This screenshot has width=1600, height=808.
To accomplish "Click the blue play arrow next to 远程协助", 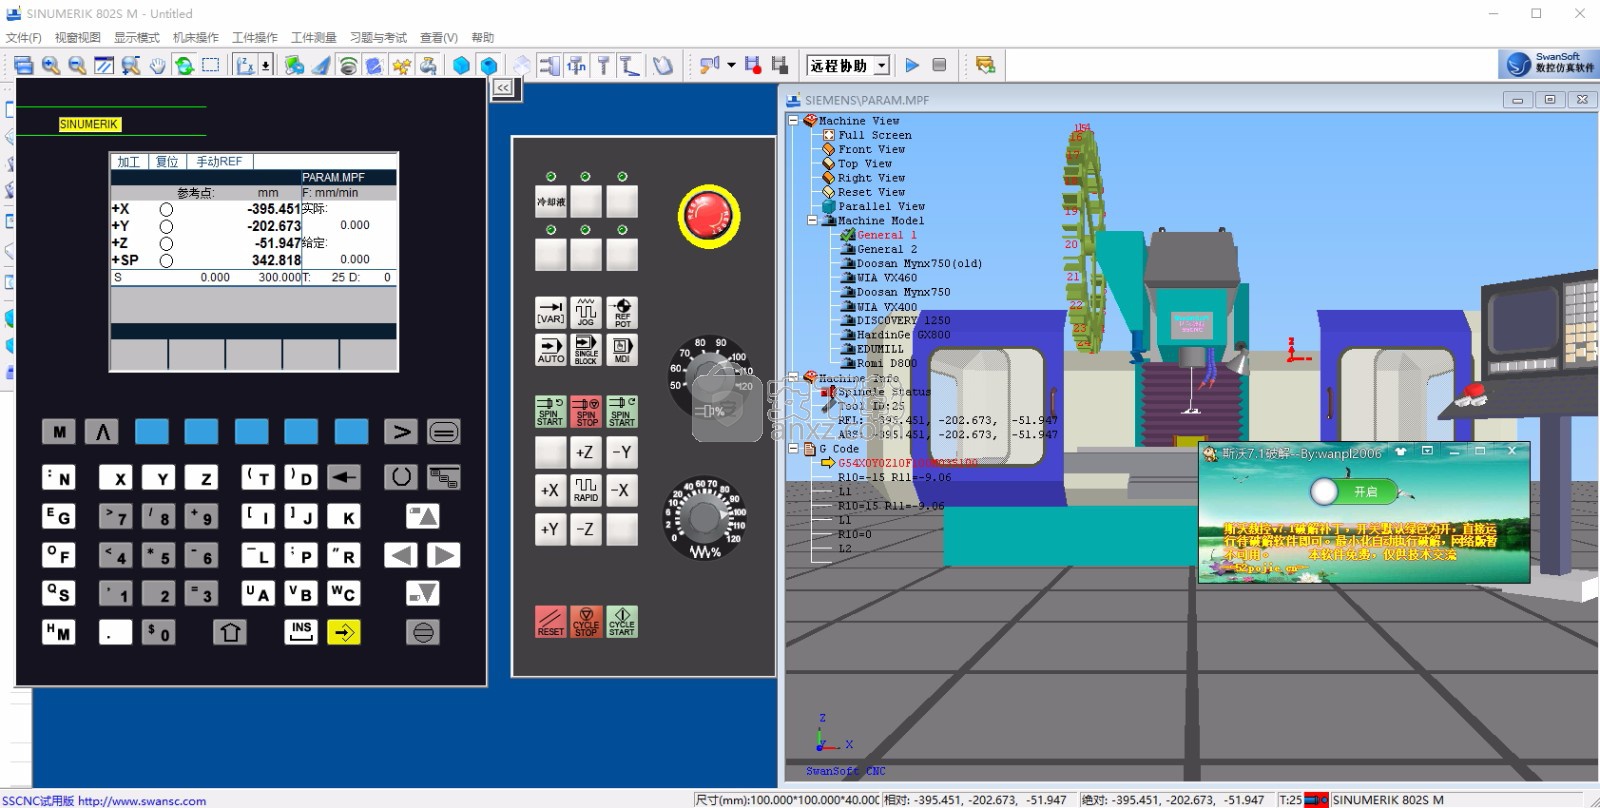I will click(912, 65).
